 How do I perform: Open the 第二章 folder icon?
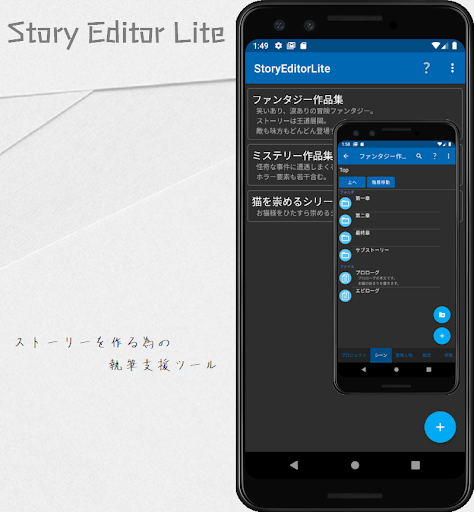click(345, 221)
